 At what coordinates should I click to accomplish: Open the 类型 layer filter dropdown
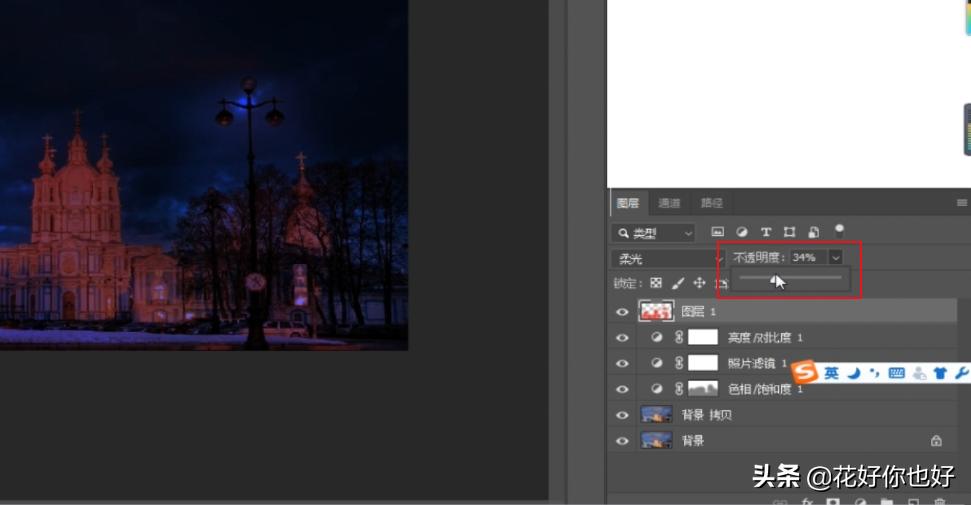[x=653, y=233]
